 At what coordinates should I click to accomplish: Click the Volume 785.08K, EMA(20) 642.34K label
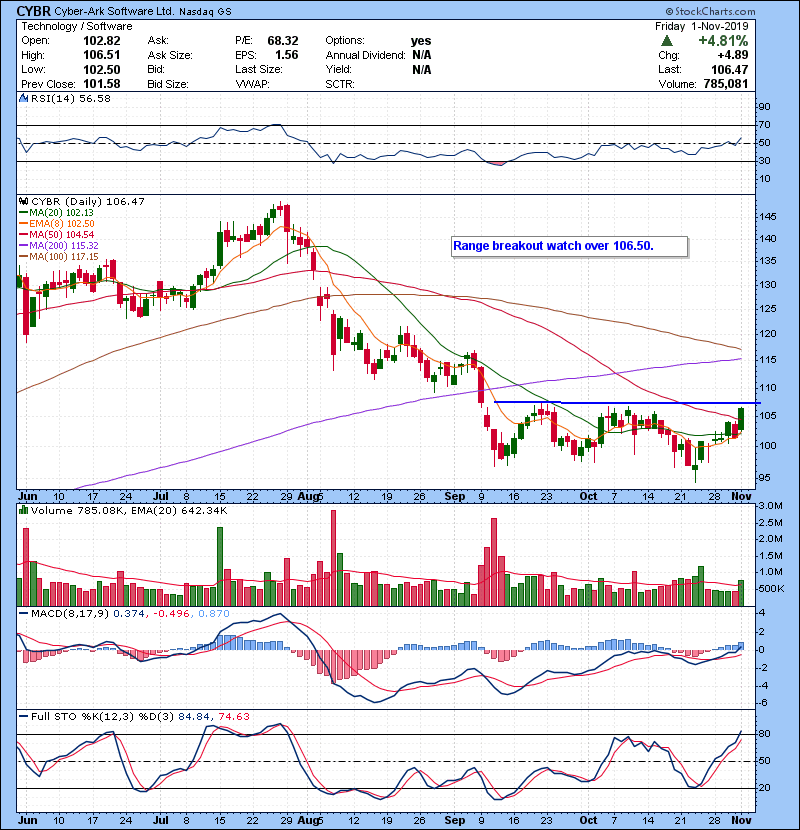pos(129,511)
